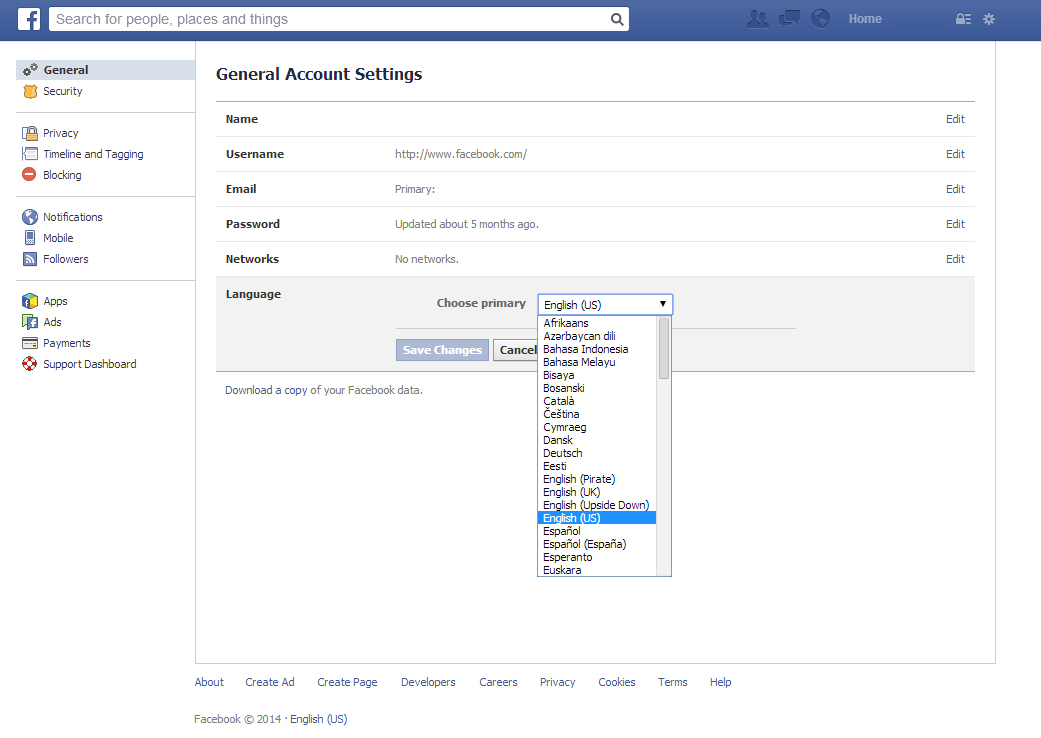Click the Security shield icon in sidebar
Screen dimensions: 1041x738
29,91
